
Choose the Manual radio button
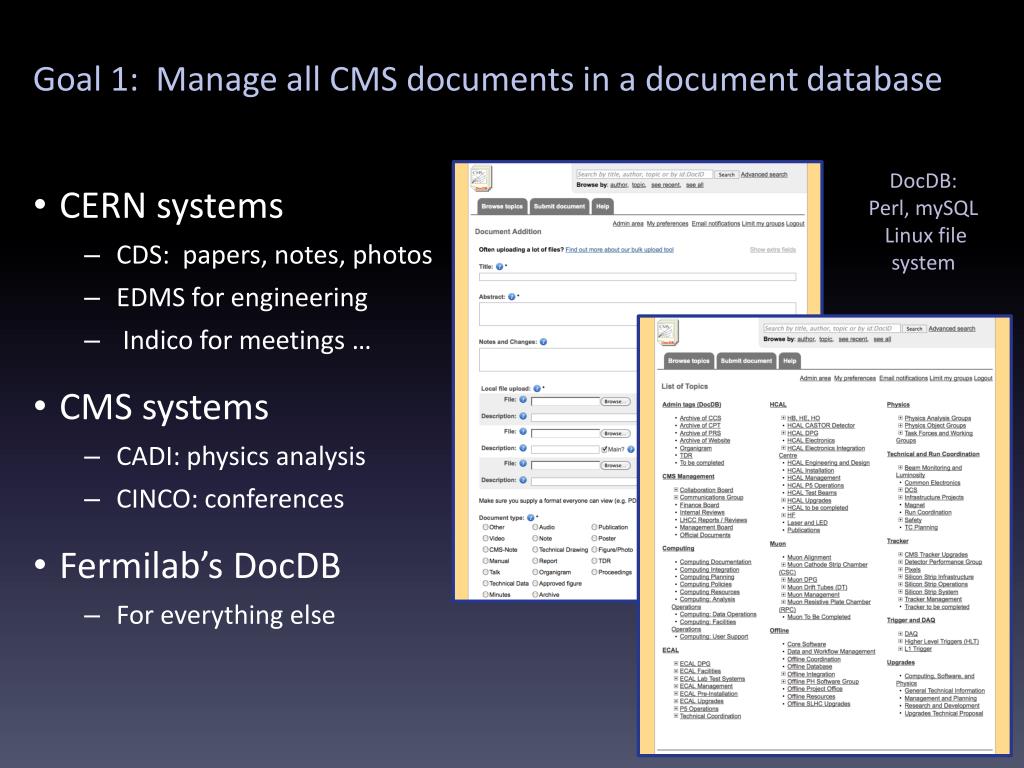485,560
